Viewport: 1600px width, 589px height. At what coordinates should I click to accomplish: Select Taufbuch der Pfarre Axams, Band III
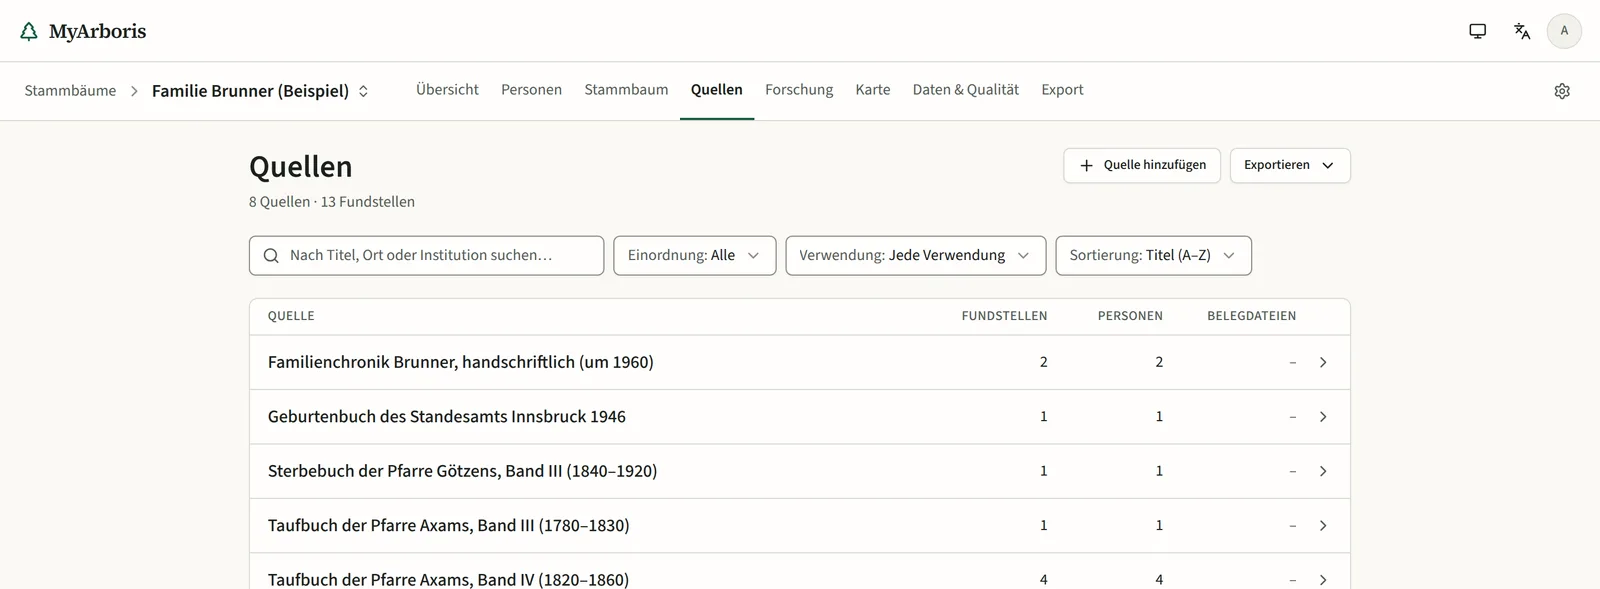click(800, 526)
